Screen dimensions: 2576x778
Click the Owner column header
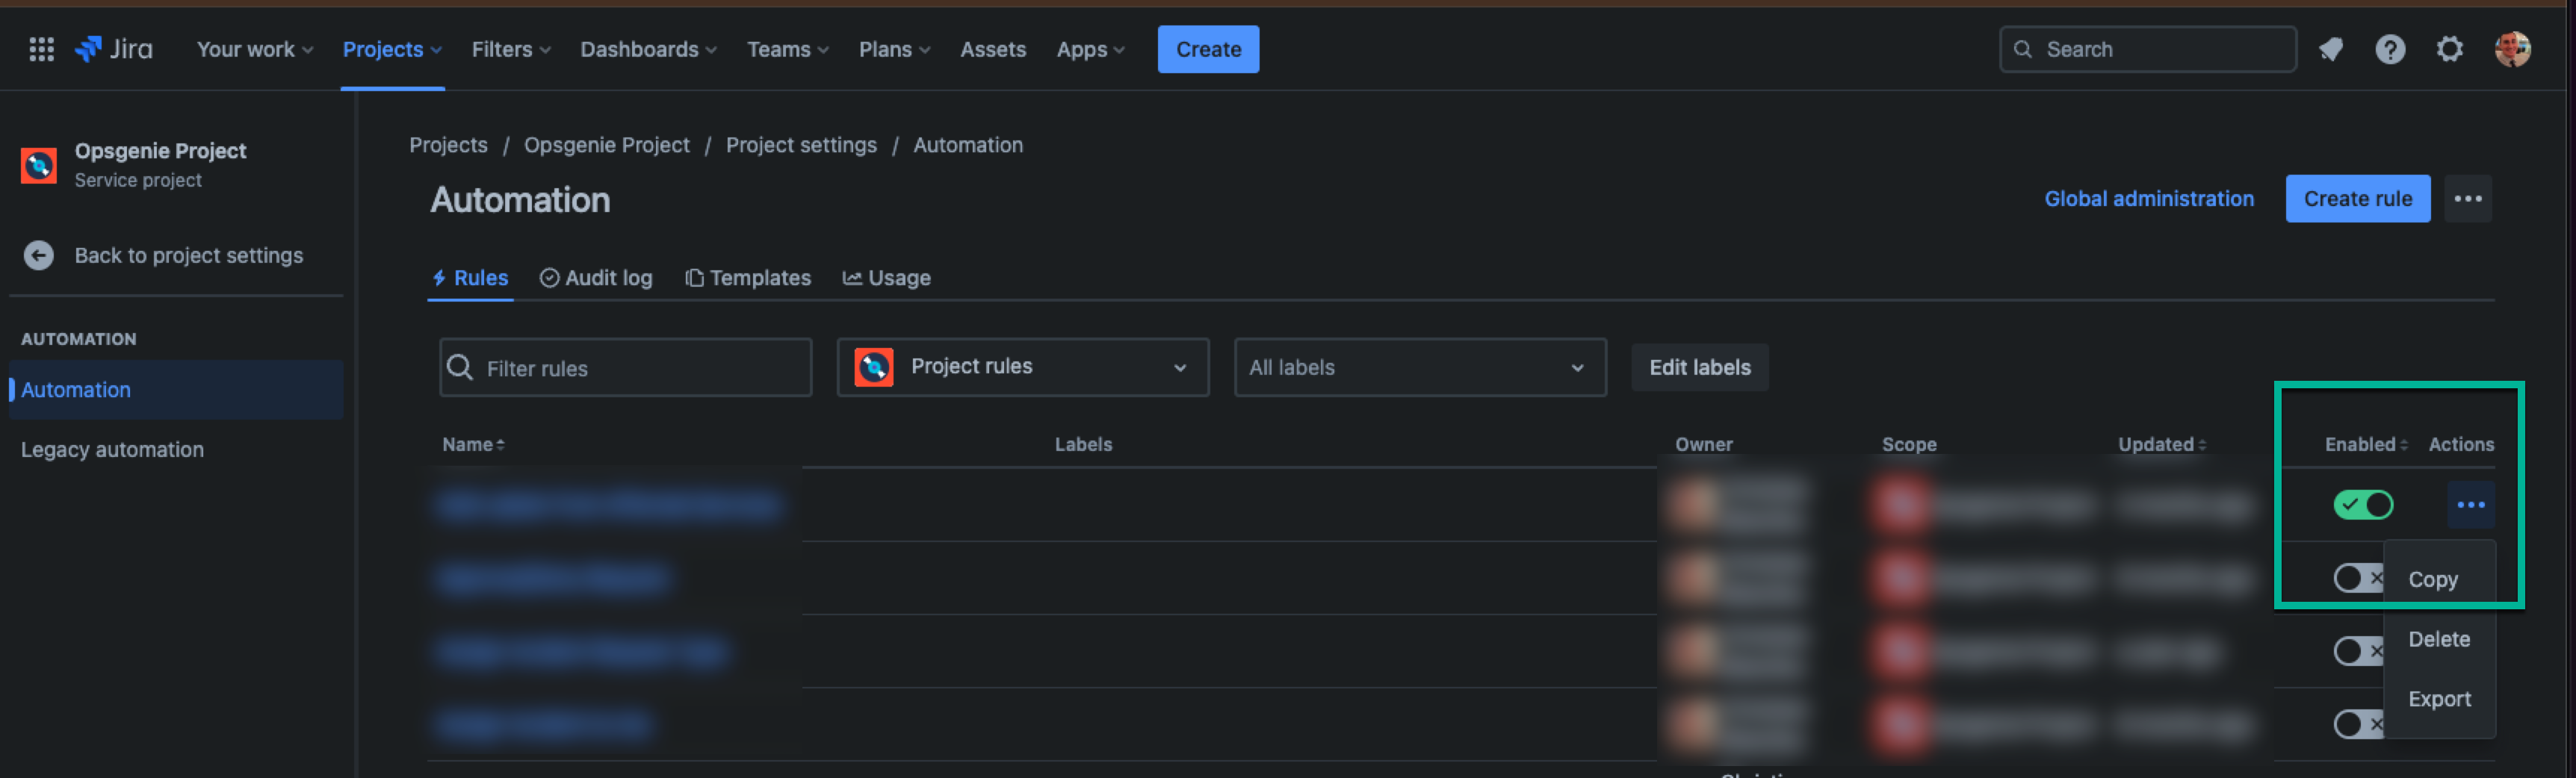[1703, 445]
